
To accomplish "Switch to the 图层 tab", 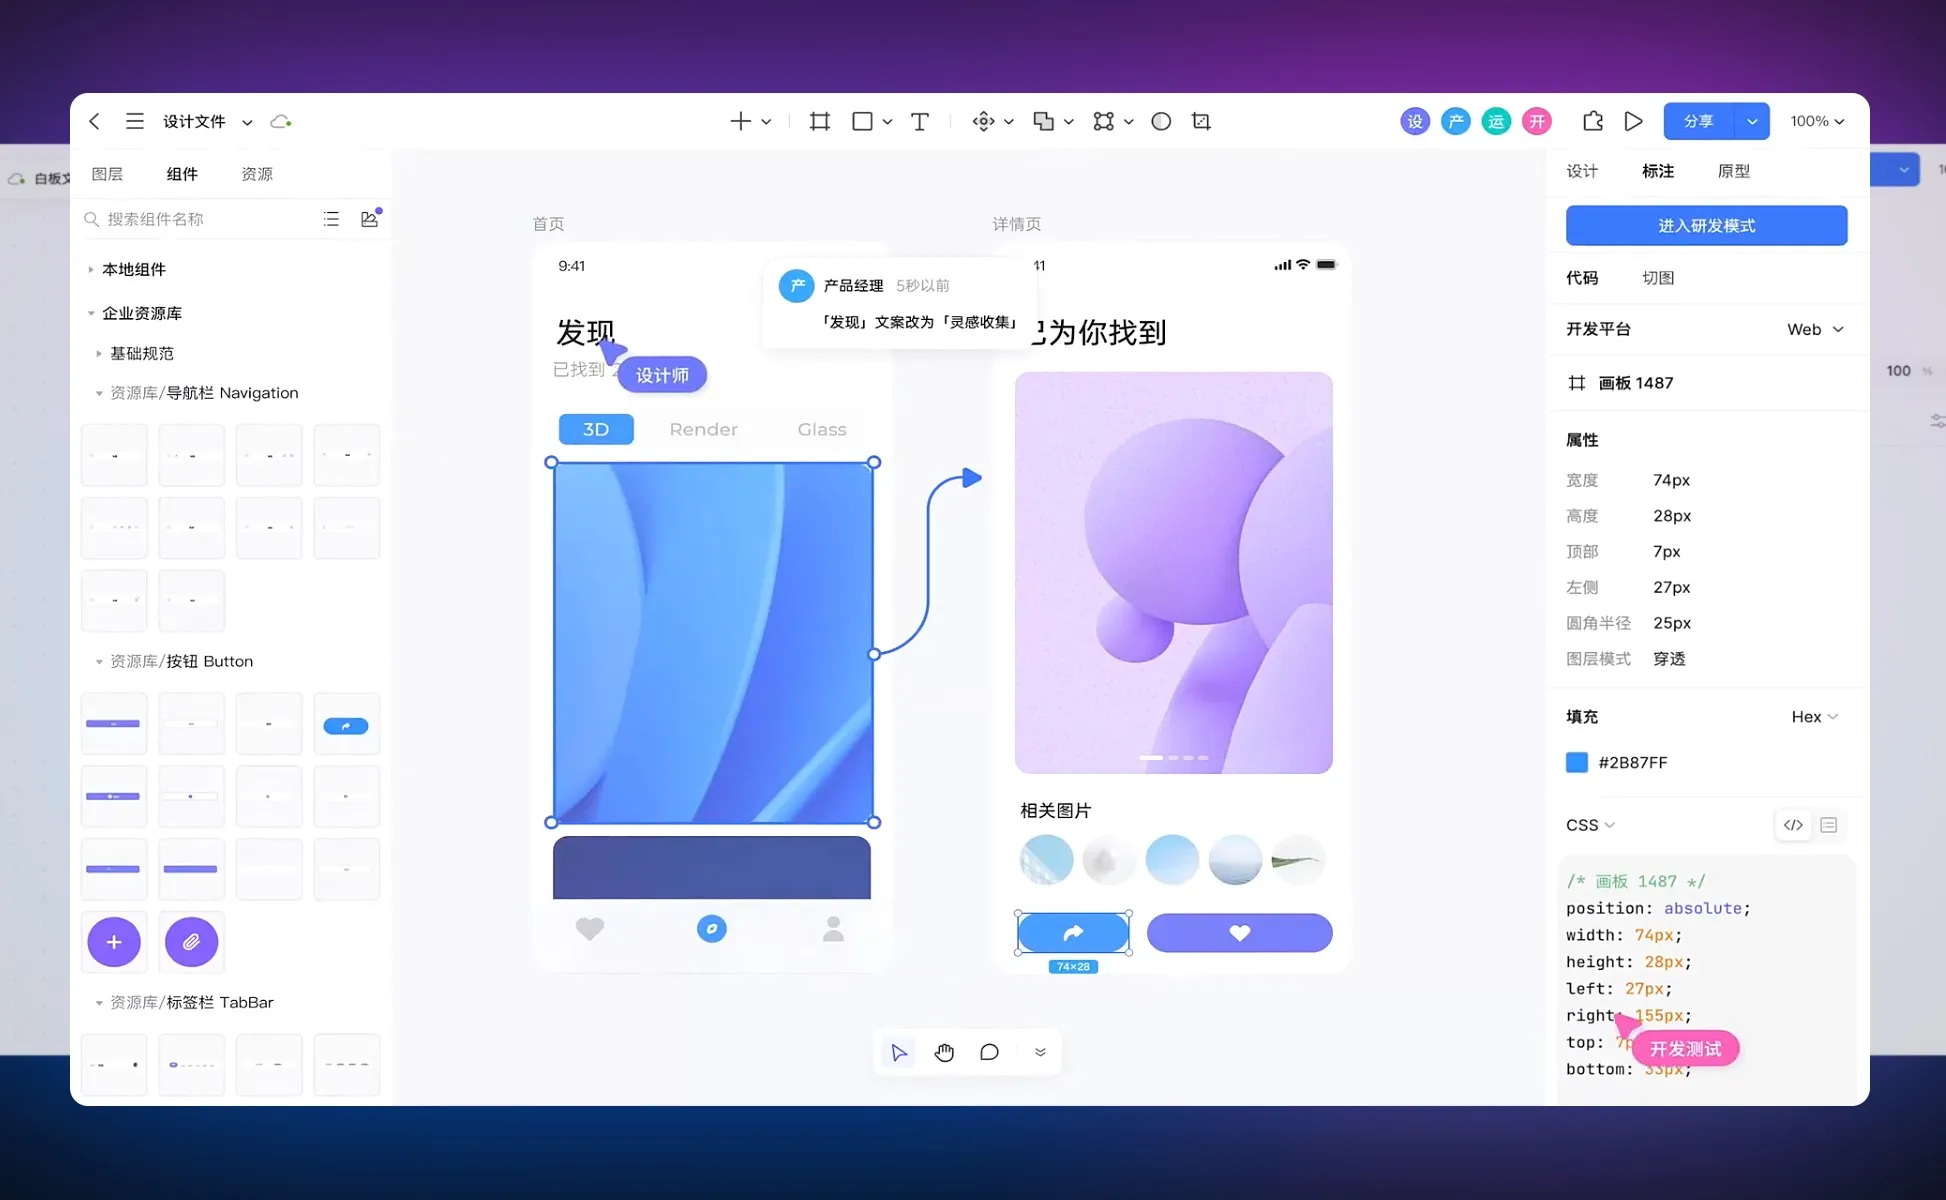I will (107, 174).
